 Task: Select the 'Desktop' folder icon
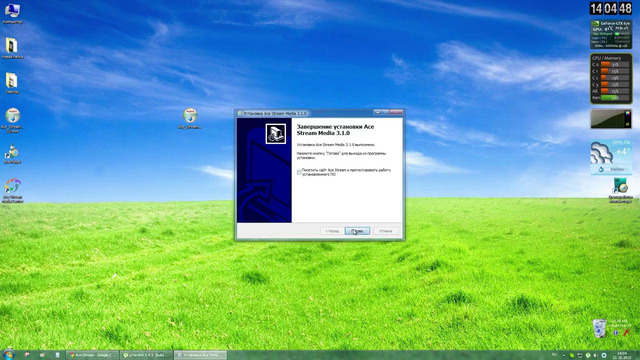pos(12,83)
